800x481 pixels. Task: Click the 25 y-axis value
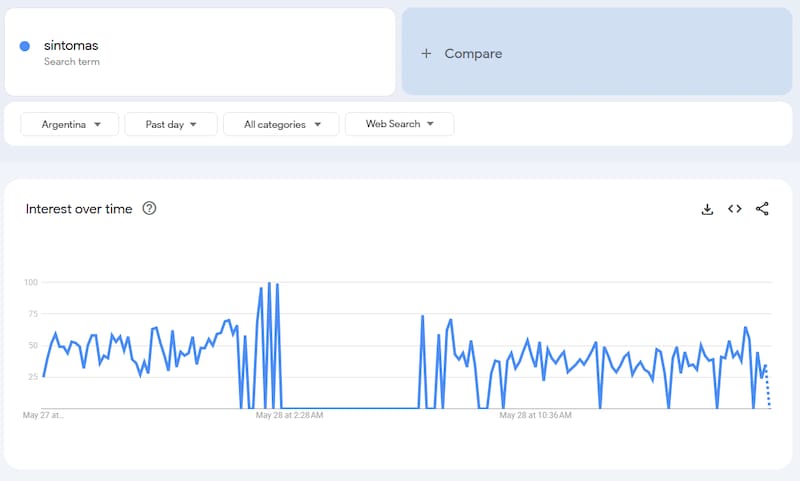point(33,377)
